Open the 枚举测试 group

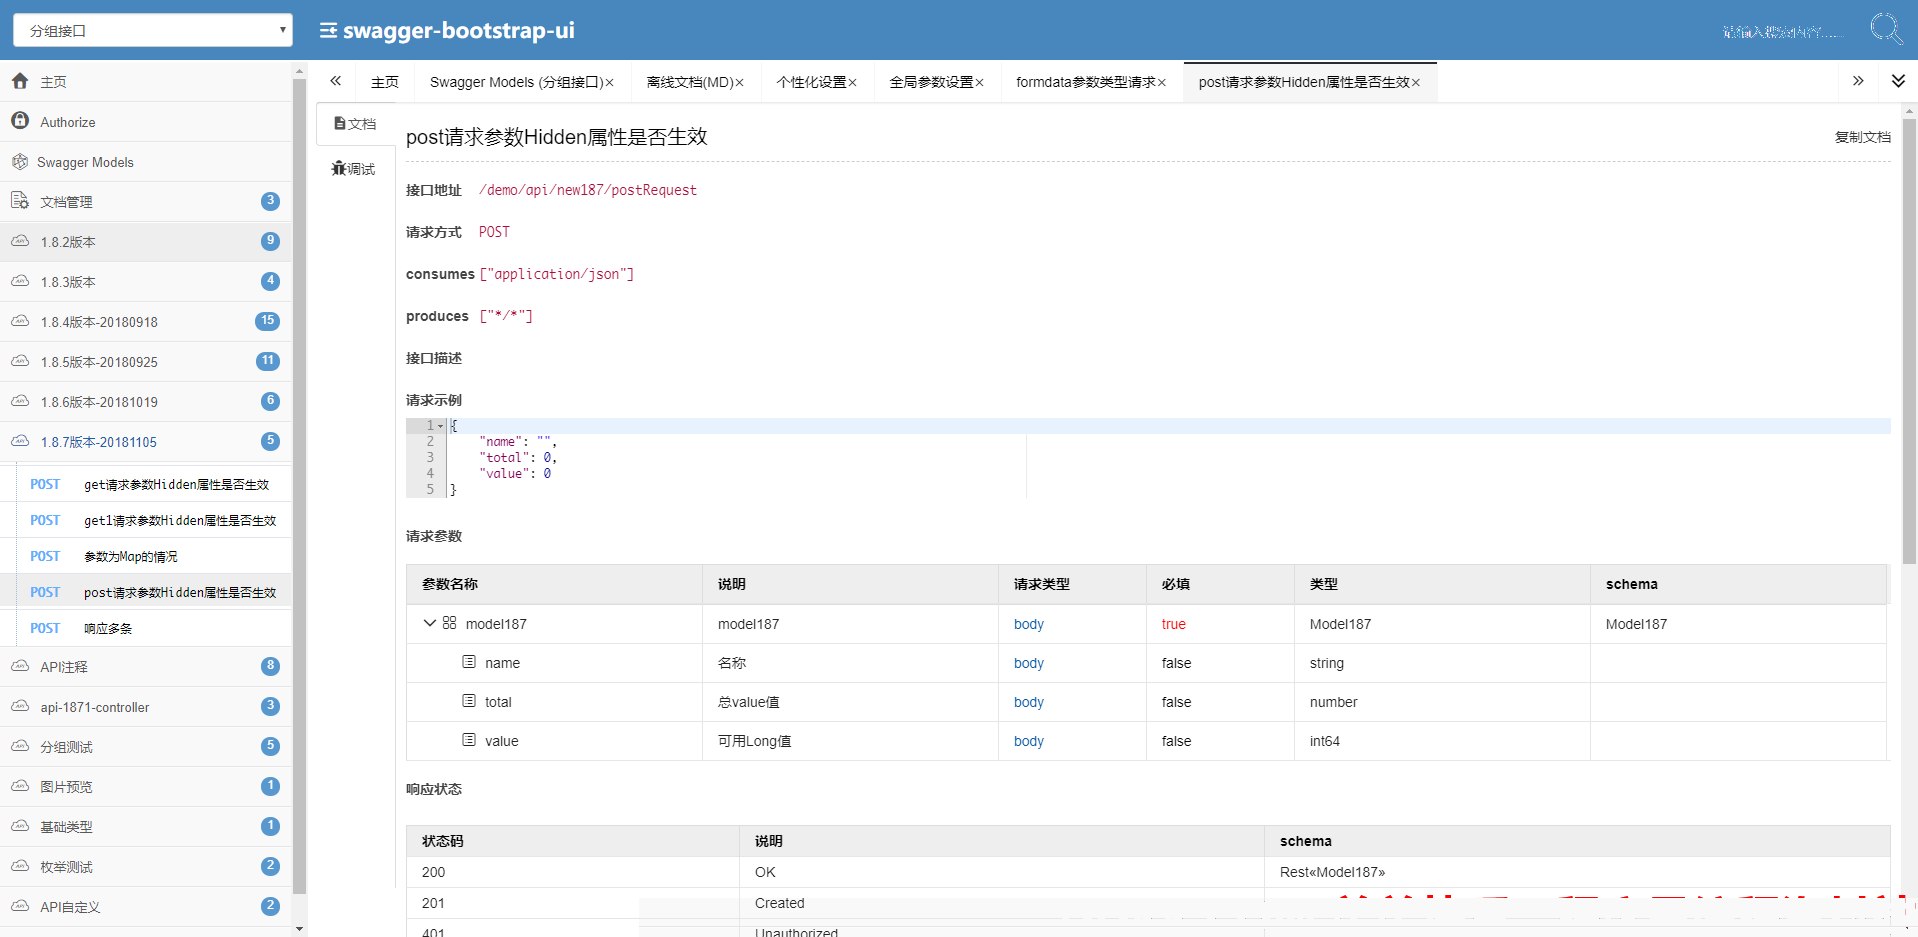146,866
